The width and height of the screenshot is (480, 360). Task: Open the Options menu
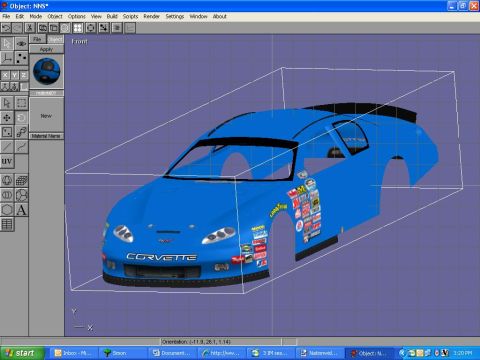[77, 16]
